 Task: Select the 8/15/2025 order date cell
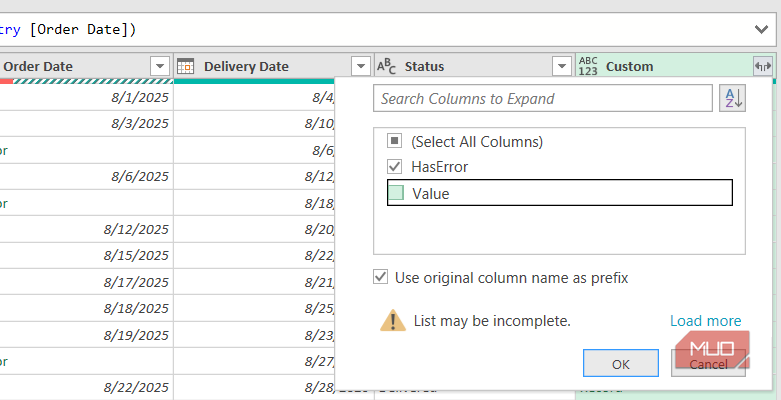[x=87, y=256]
